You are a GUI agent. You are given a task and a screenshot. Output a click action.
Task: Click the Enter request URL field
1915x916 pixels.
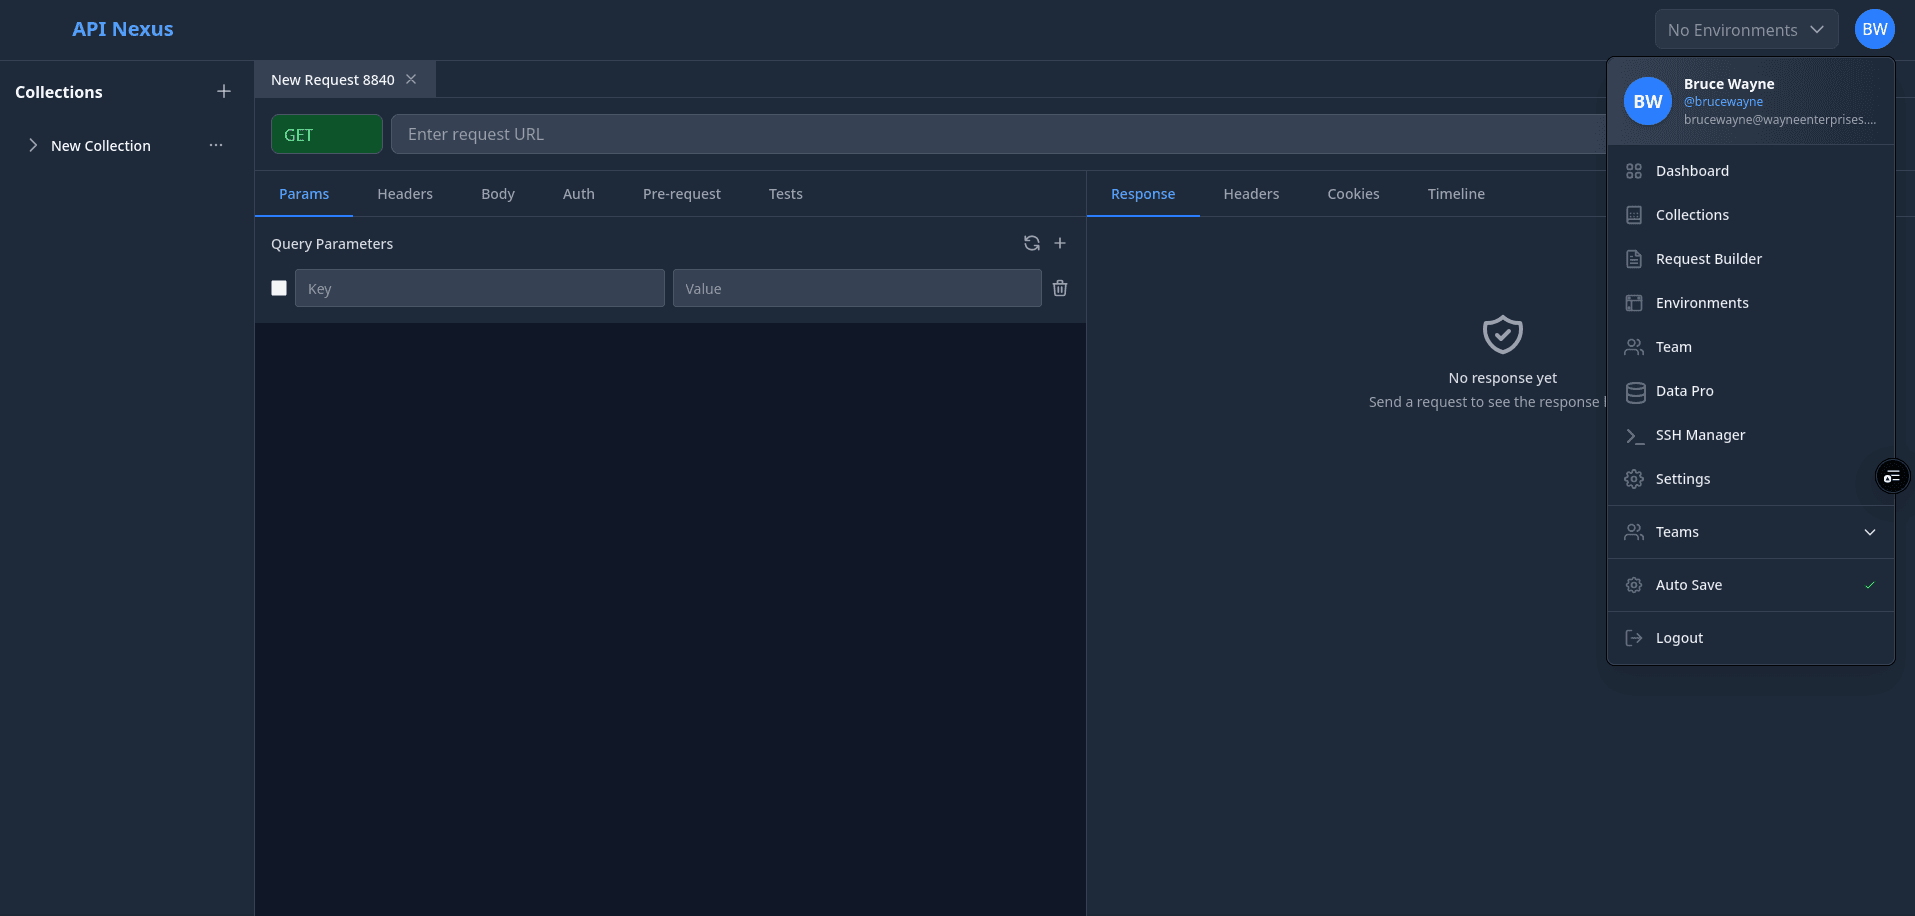998,134
